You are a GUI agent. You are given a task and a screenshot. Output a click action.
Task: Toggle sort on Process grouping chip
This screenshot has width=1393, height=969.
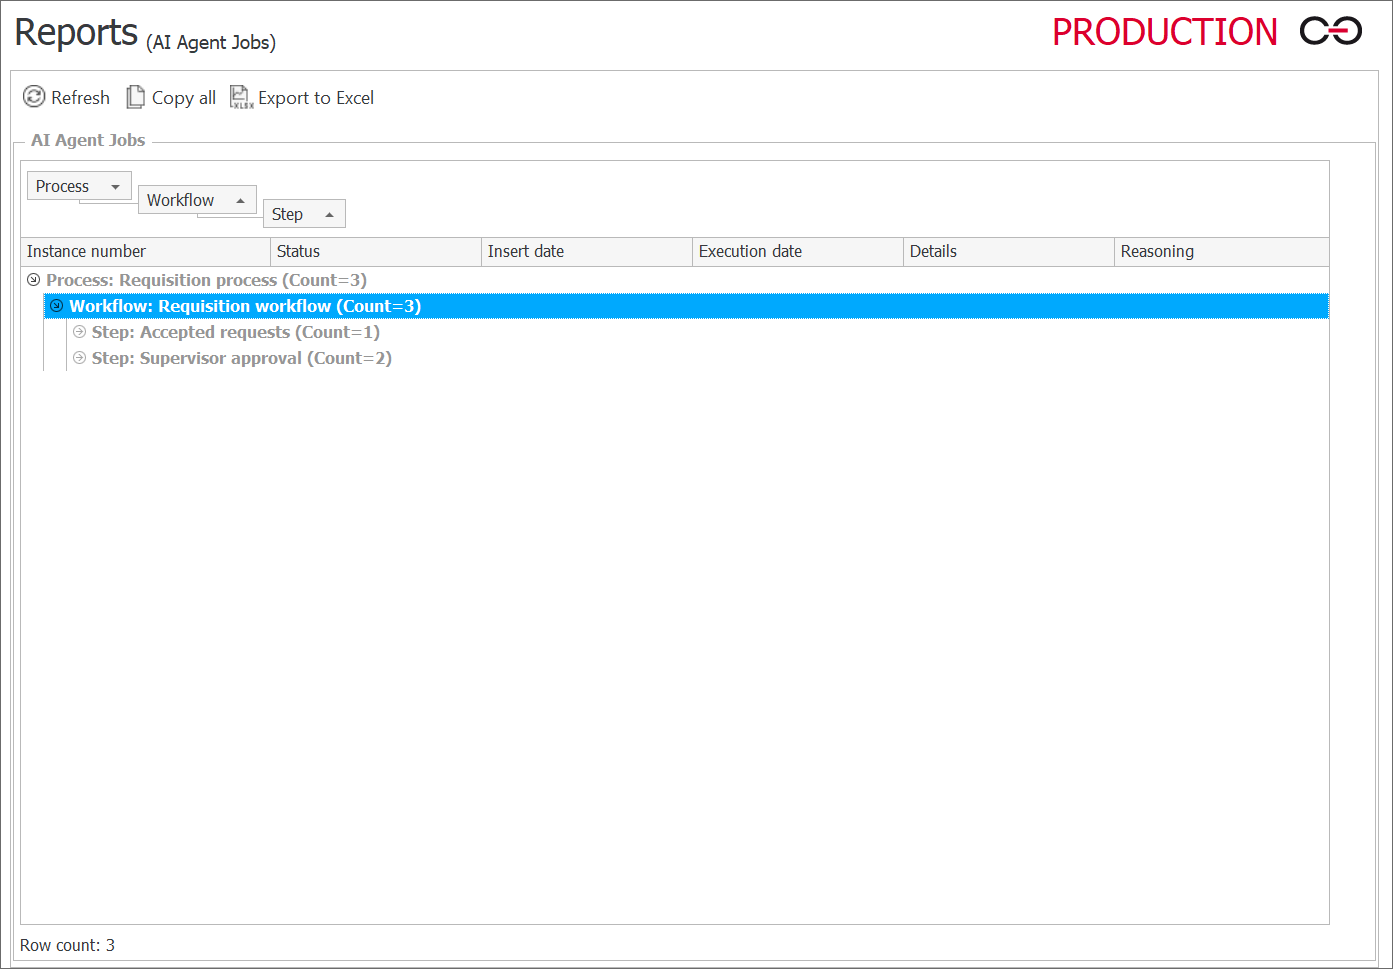tap(78, 186)
